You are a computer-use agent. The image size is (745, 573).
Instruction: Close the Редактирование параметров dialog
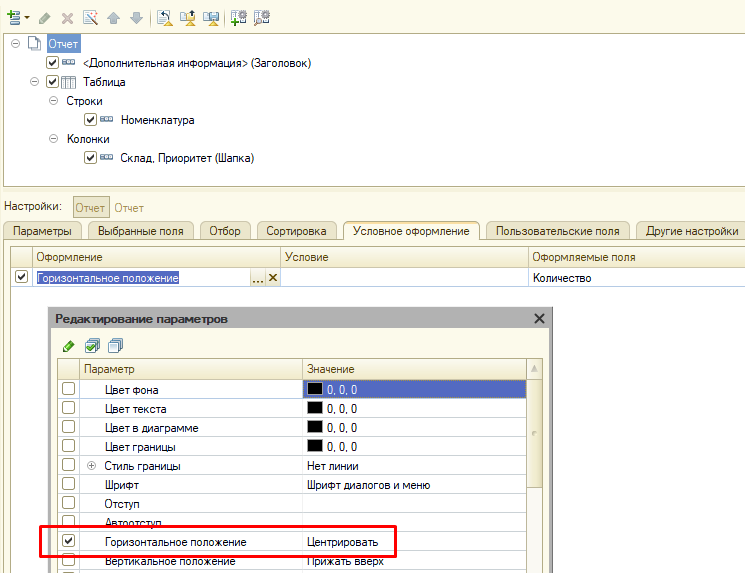click(539, 319)
